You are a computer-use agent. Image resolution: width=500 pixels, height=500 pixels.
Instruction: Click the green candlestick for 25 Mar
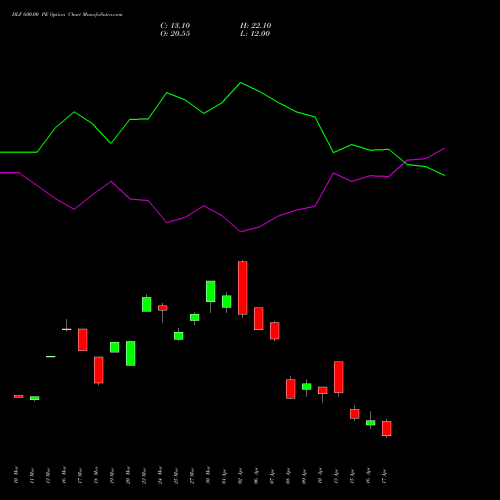tap(179, 336)
